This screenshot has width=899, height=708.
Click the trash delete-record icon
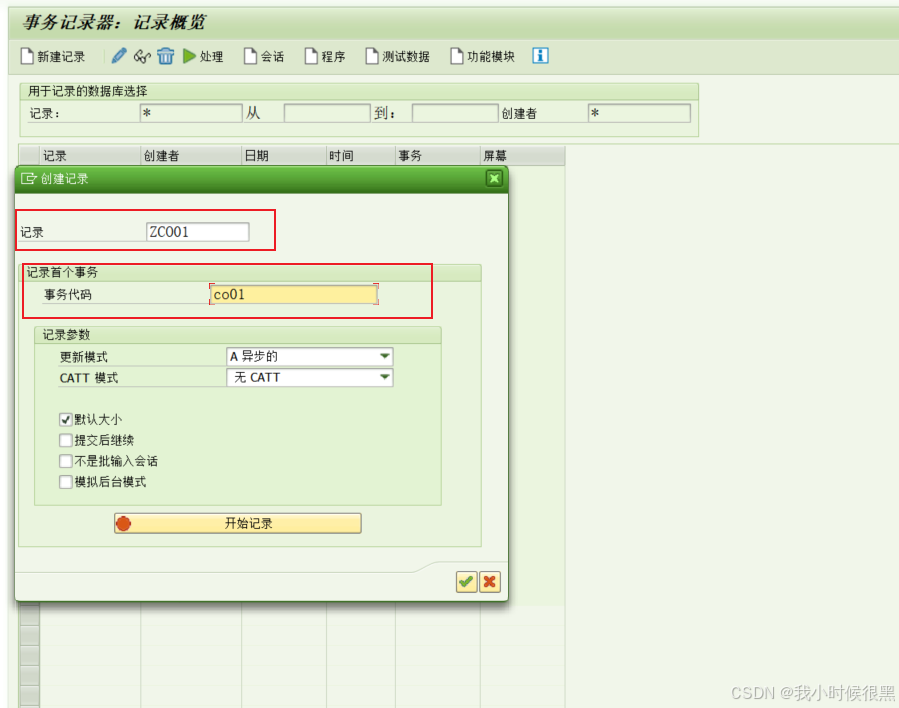click(166, 56)
